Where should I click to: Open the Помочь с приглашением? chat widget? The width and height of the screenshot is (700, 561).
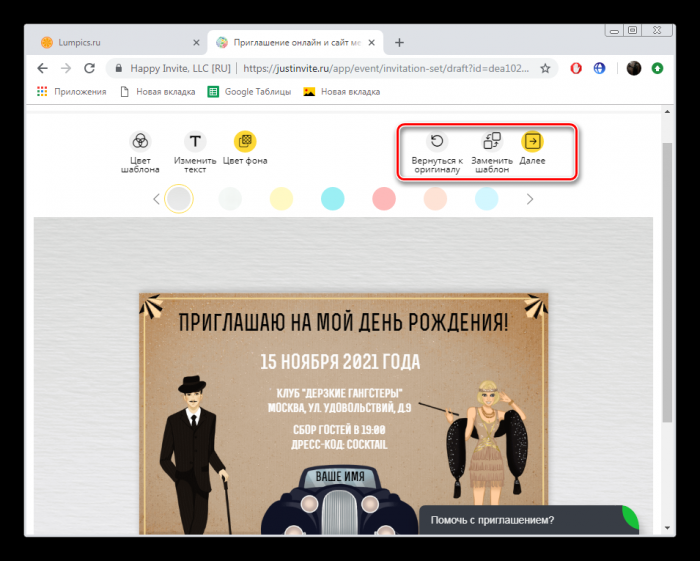click(x=529, y=520)
